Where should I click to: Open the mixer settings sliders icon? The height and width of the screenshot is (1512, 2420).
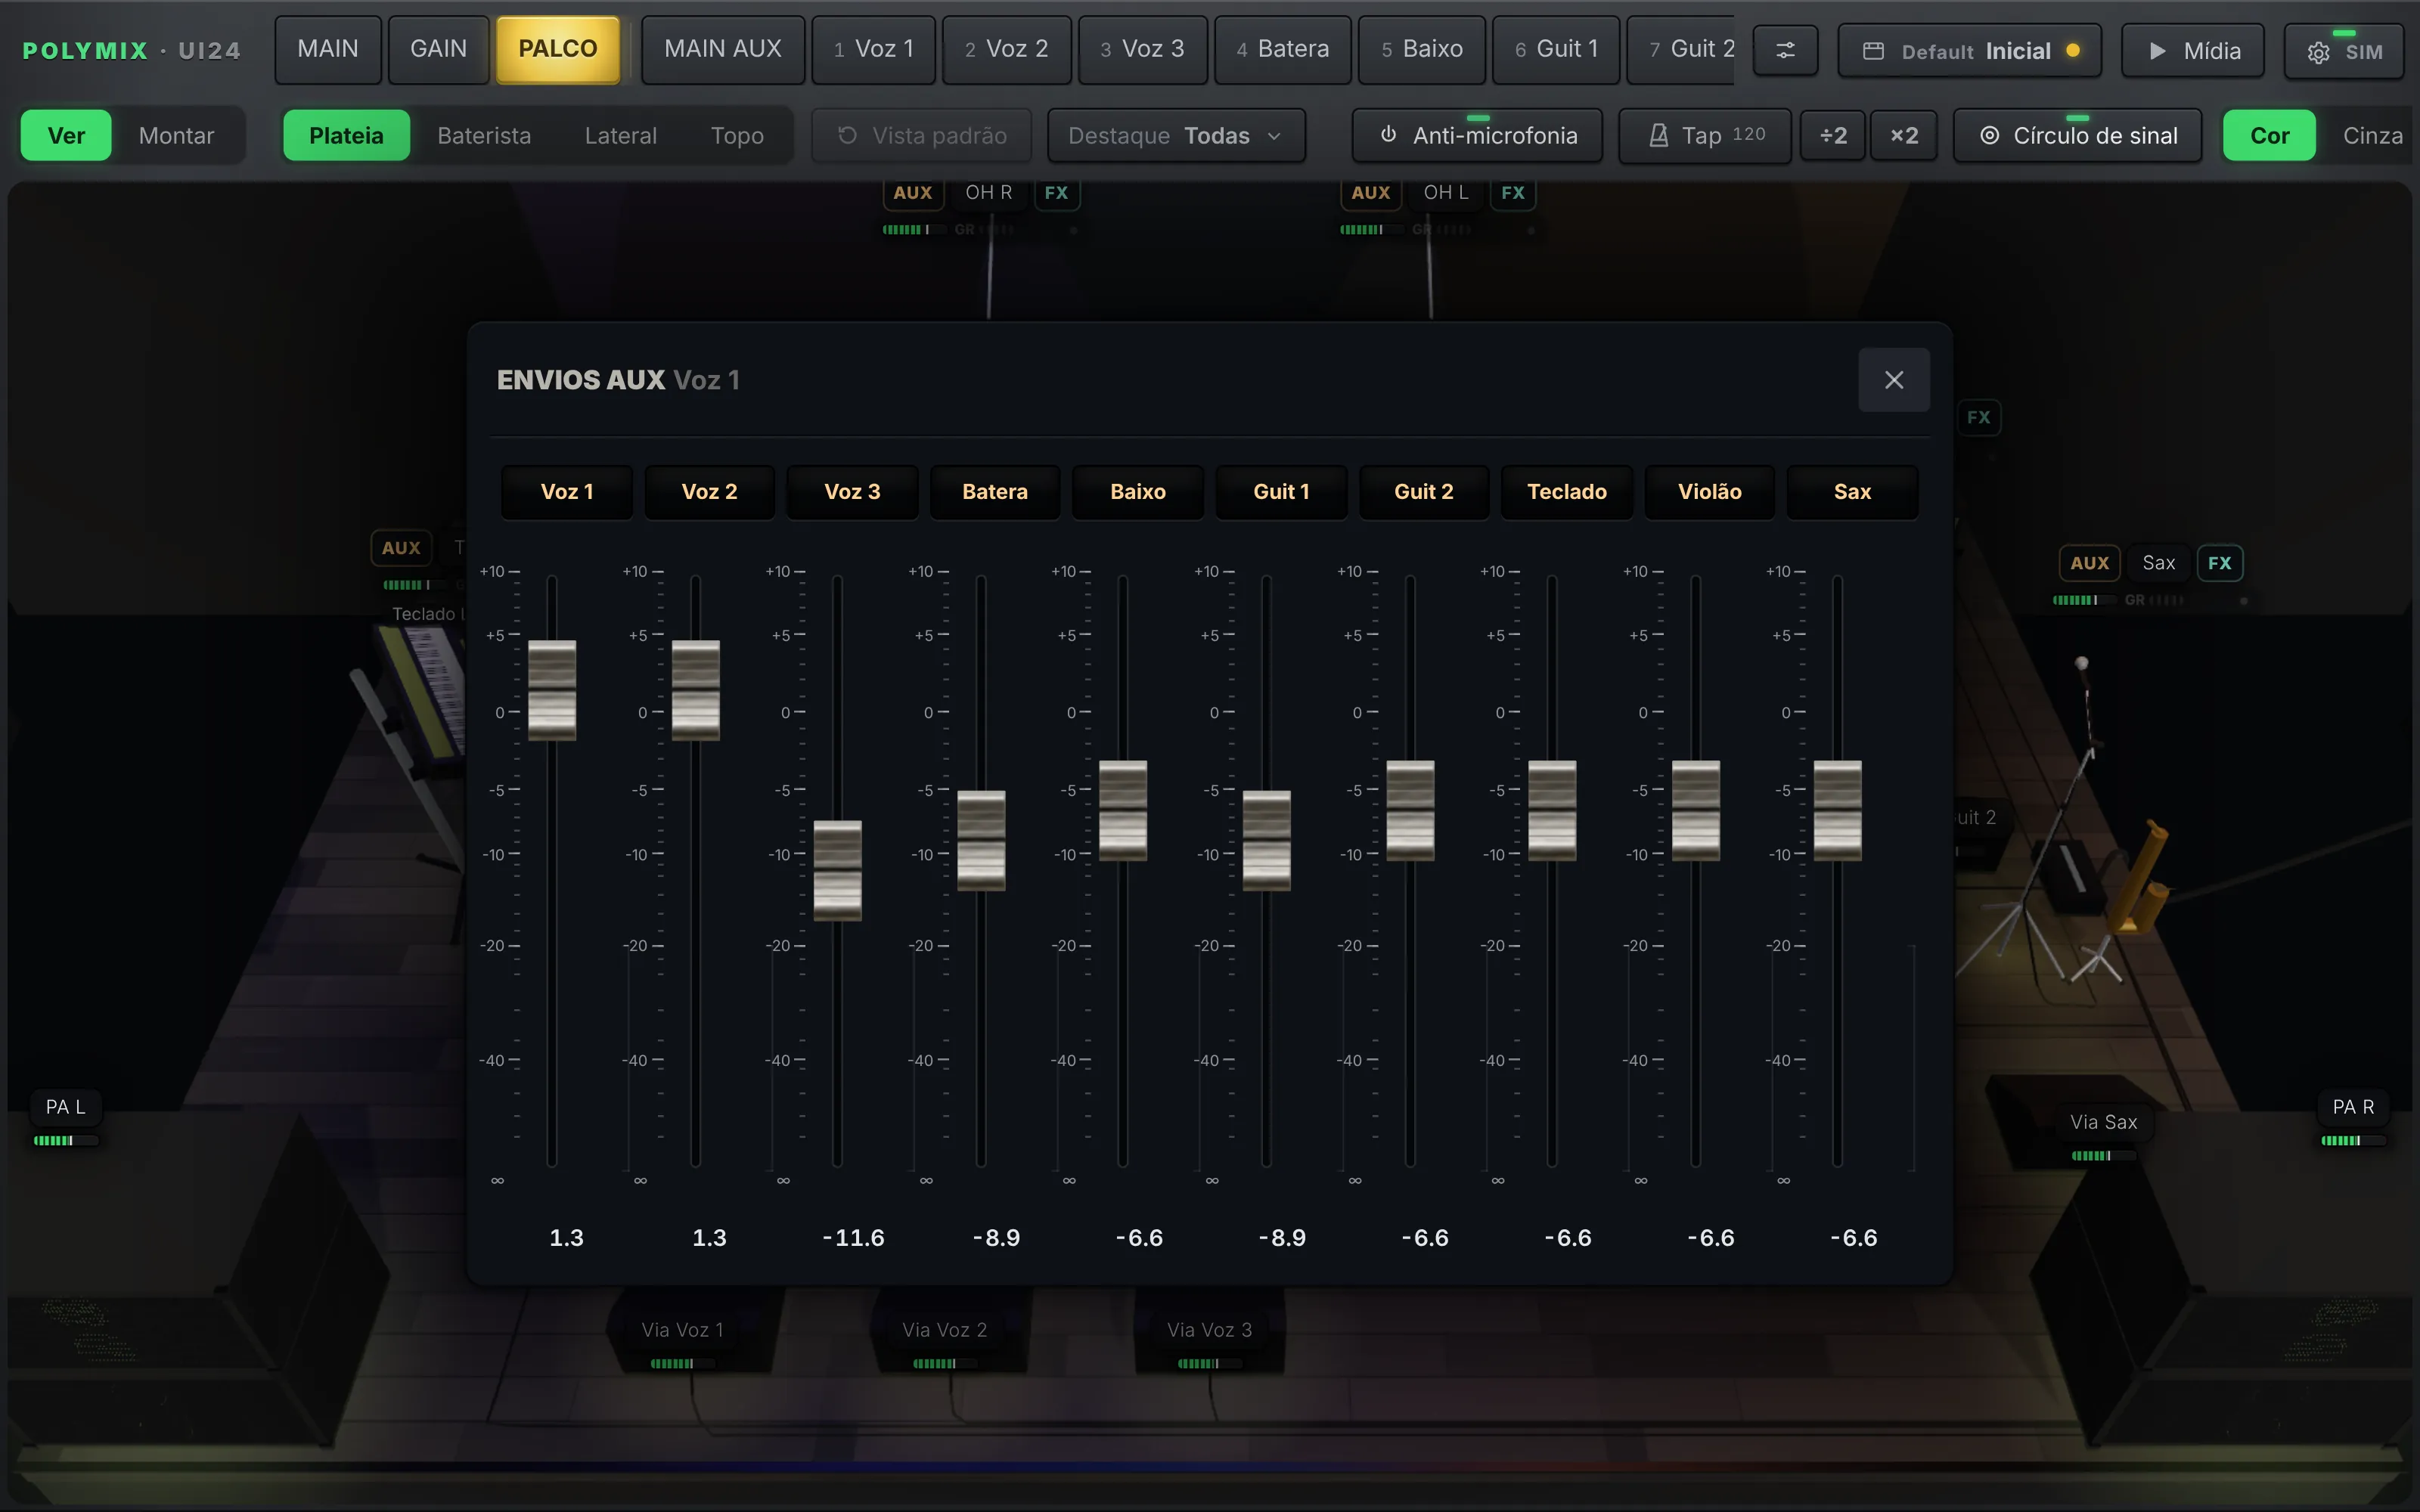pyautogui.click(x=1785, y=50)
